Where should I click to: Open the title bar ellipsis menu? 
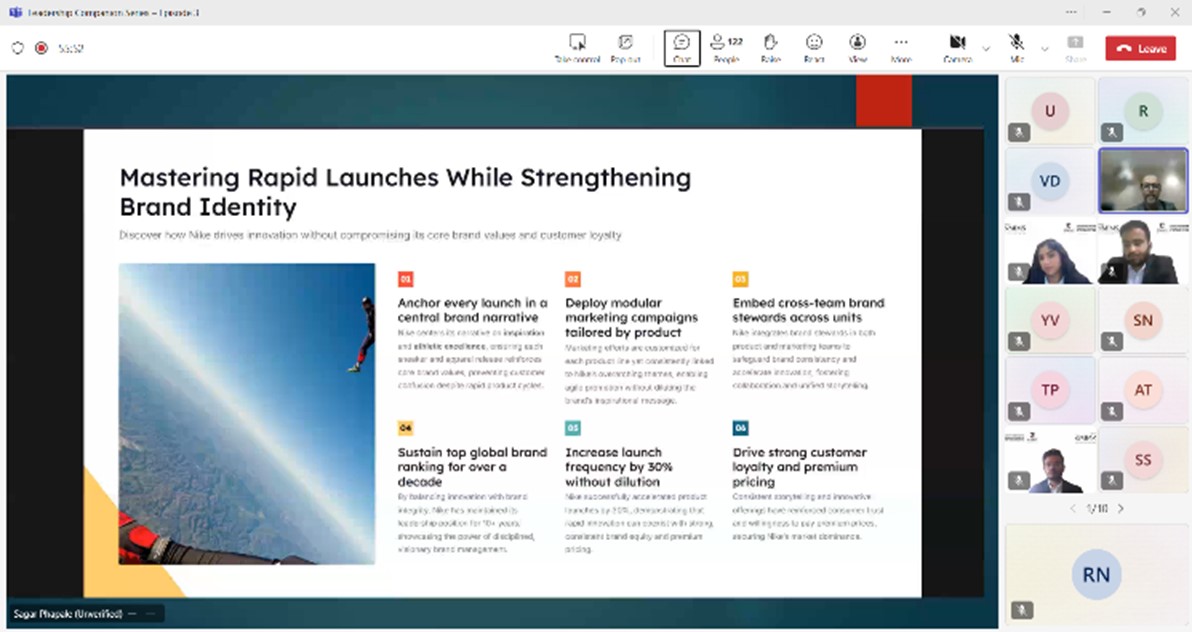click(1071, 12)
